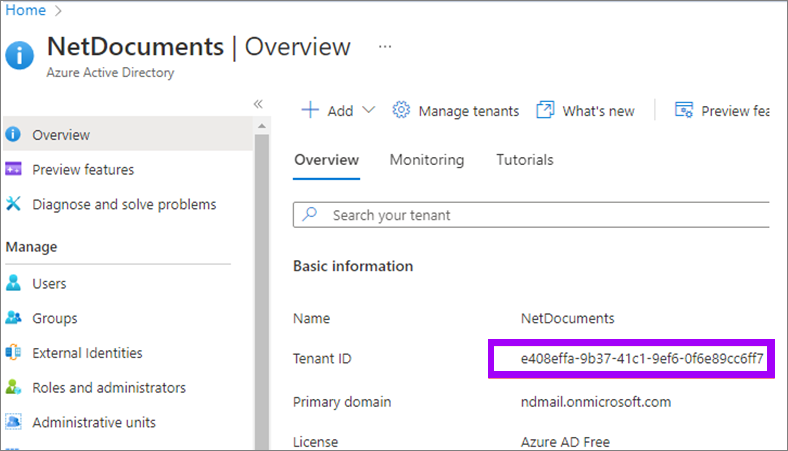This screenshot has height=451, width=788.
Task: Click the Administrative units icon
Action: click(x=14, y=422)
